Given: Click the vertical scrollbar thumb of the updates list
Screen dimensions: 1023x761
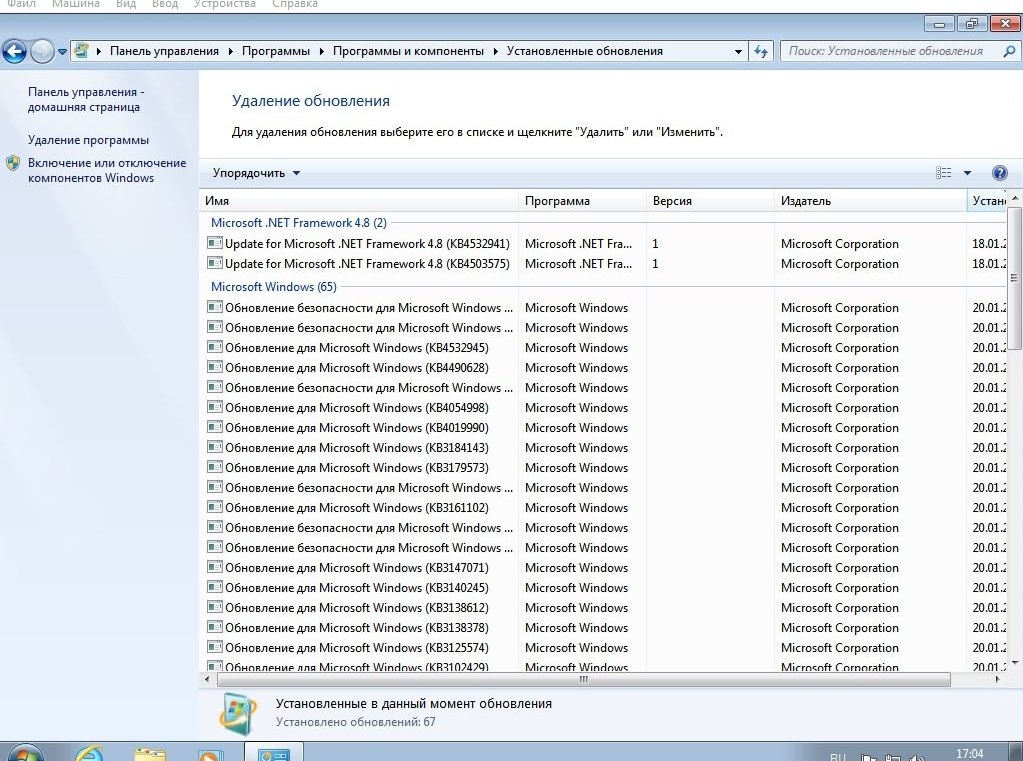Looking at the screenshot, I should click(1014, 279).
